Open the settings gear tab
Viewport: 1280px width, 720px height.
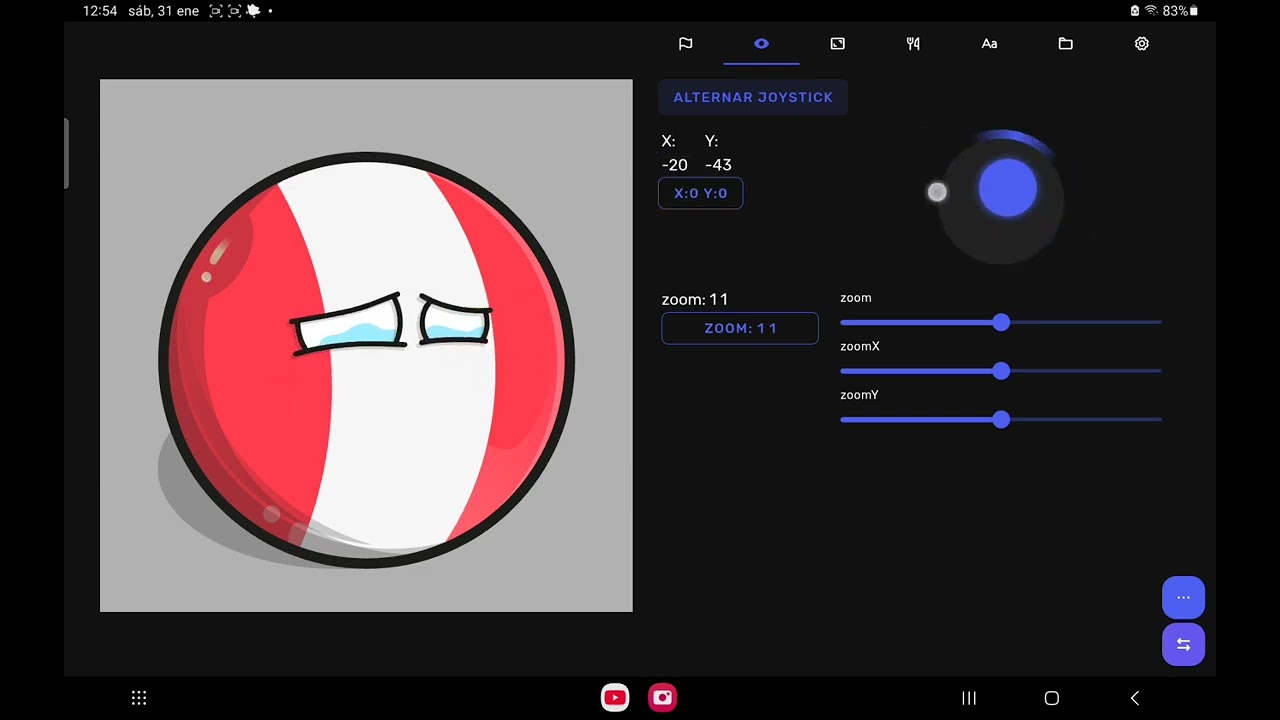click(1141, 44)
